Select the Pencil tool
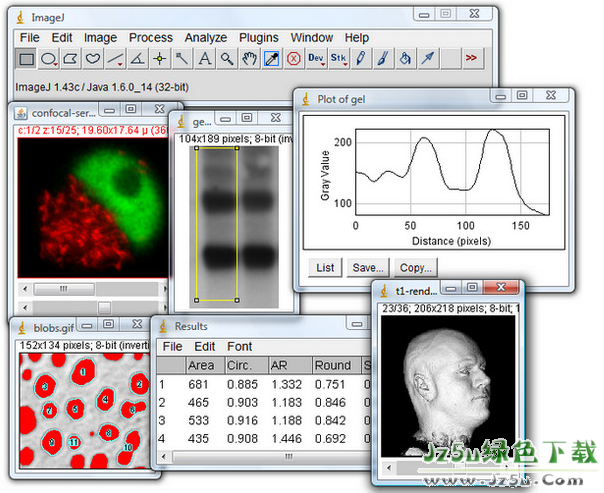This screenshot has height=493, width=604. [x=361, y=59]
